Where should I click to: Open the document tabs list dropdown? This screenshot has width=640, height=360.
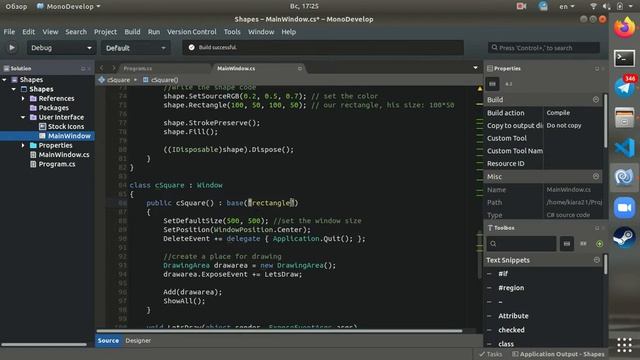tap(476, 68)
